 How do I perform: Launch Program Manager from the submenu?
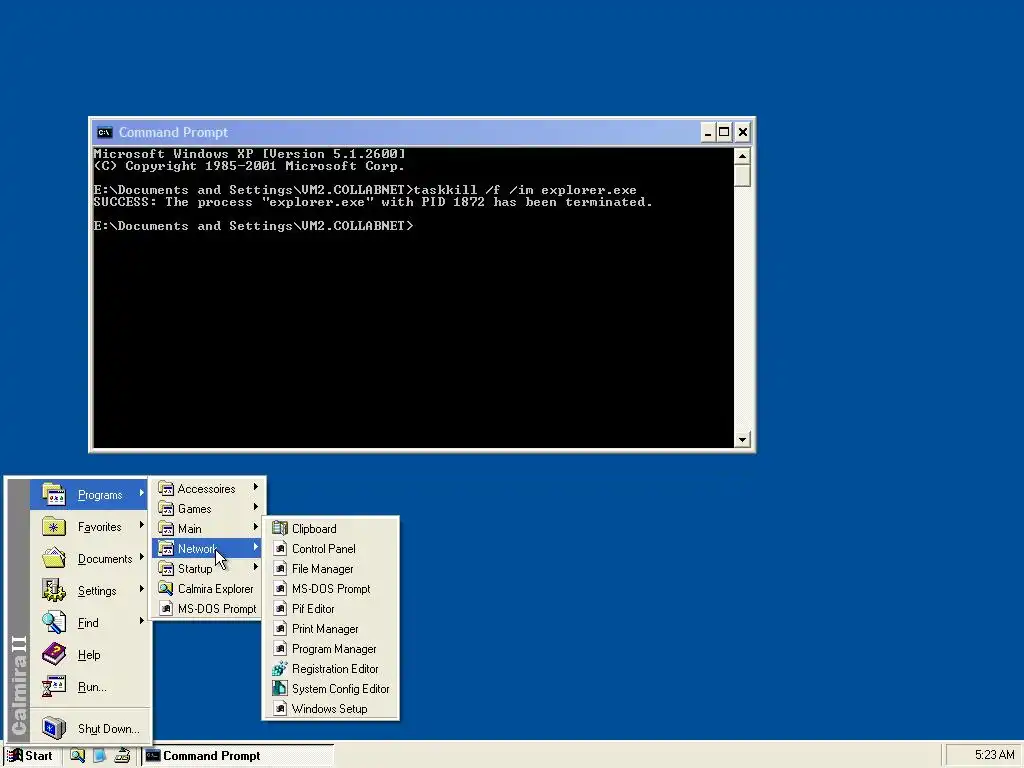[x=330, y=649]
